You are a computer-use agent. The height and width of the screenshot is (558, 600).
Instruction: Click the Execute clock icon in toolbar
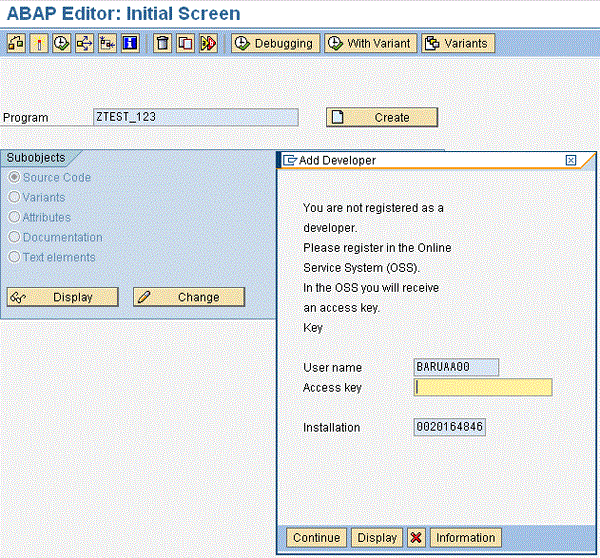pos(61,43)
